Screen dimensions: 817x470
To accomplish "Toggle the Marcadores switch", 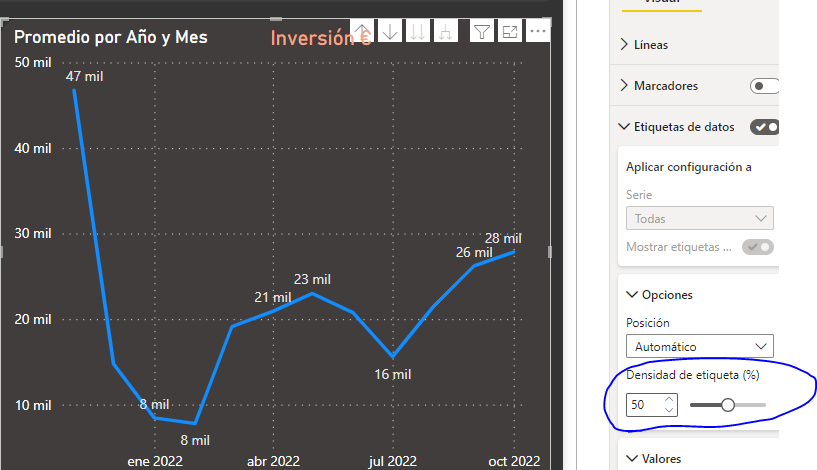I will pyautogui.click(x=764, y=86).
